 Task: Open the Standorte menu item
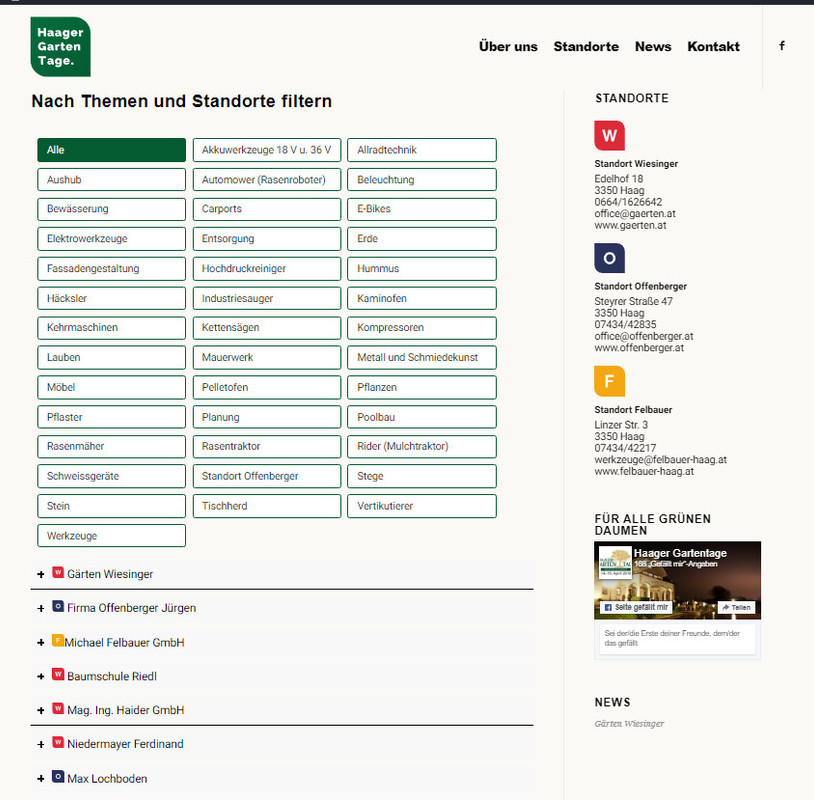(x=586, y=47)
